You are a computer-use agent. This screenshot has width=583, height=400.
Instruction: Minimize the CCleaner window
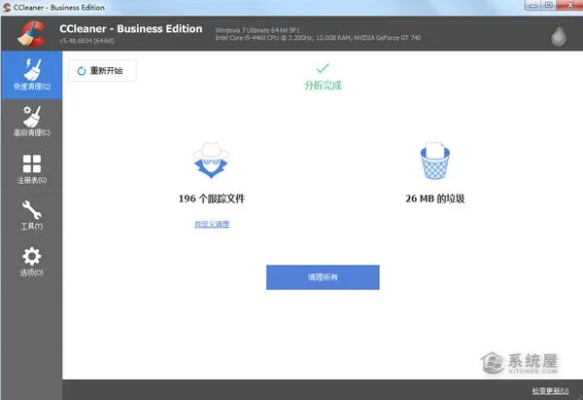pos(532,5)
